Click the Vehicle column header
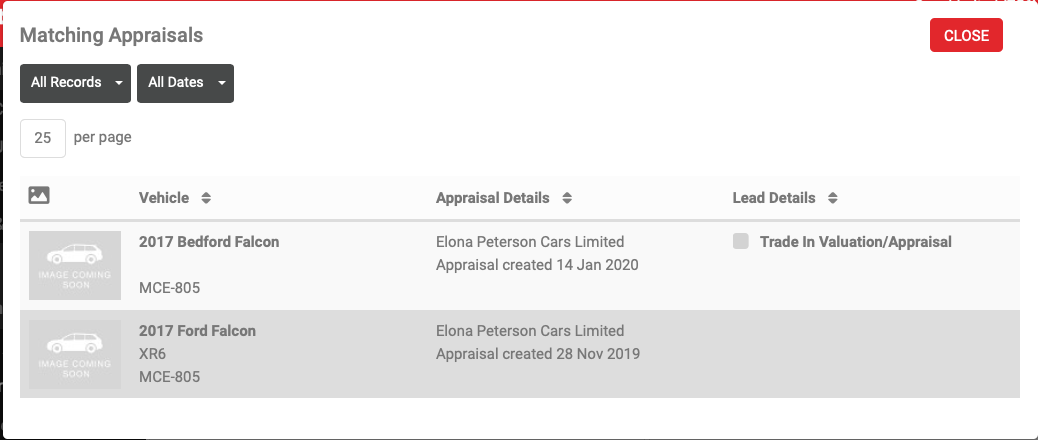 [x=164, y=198]
